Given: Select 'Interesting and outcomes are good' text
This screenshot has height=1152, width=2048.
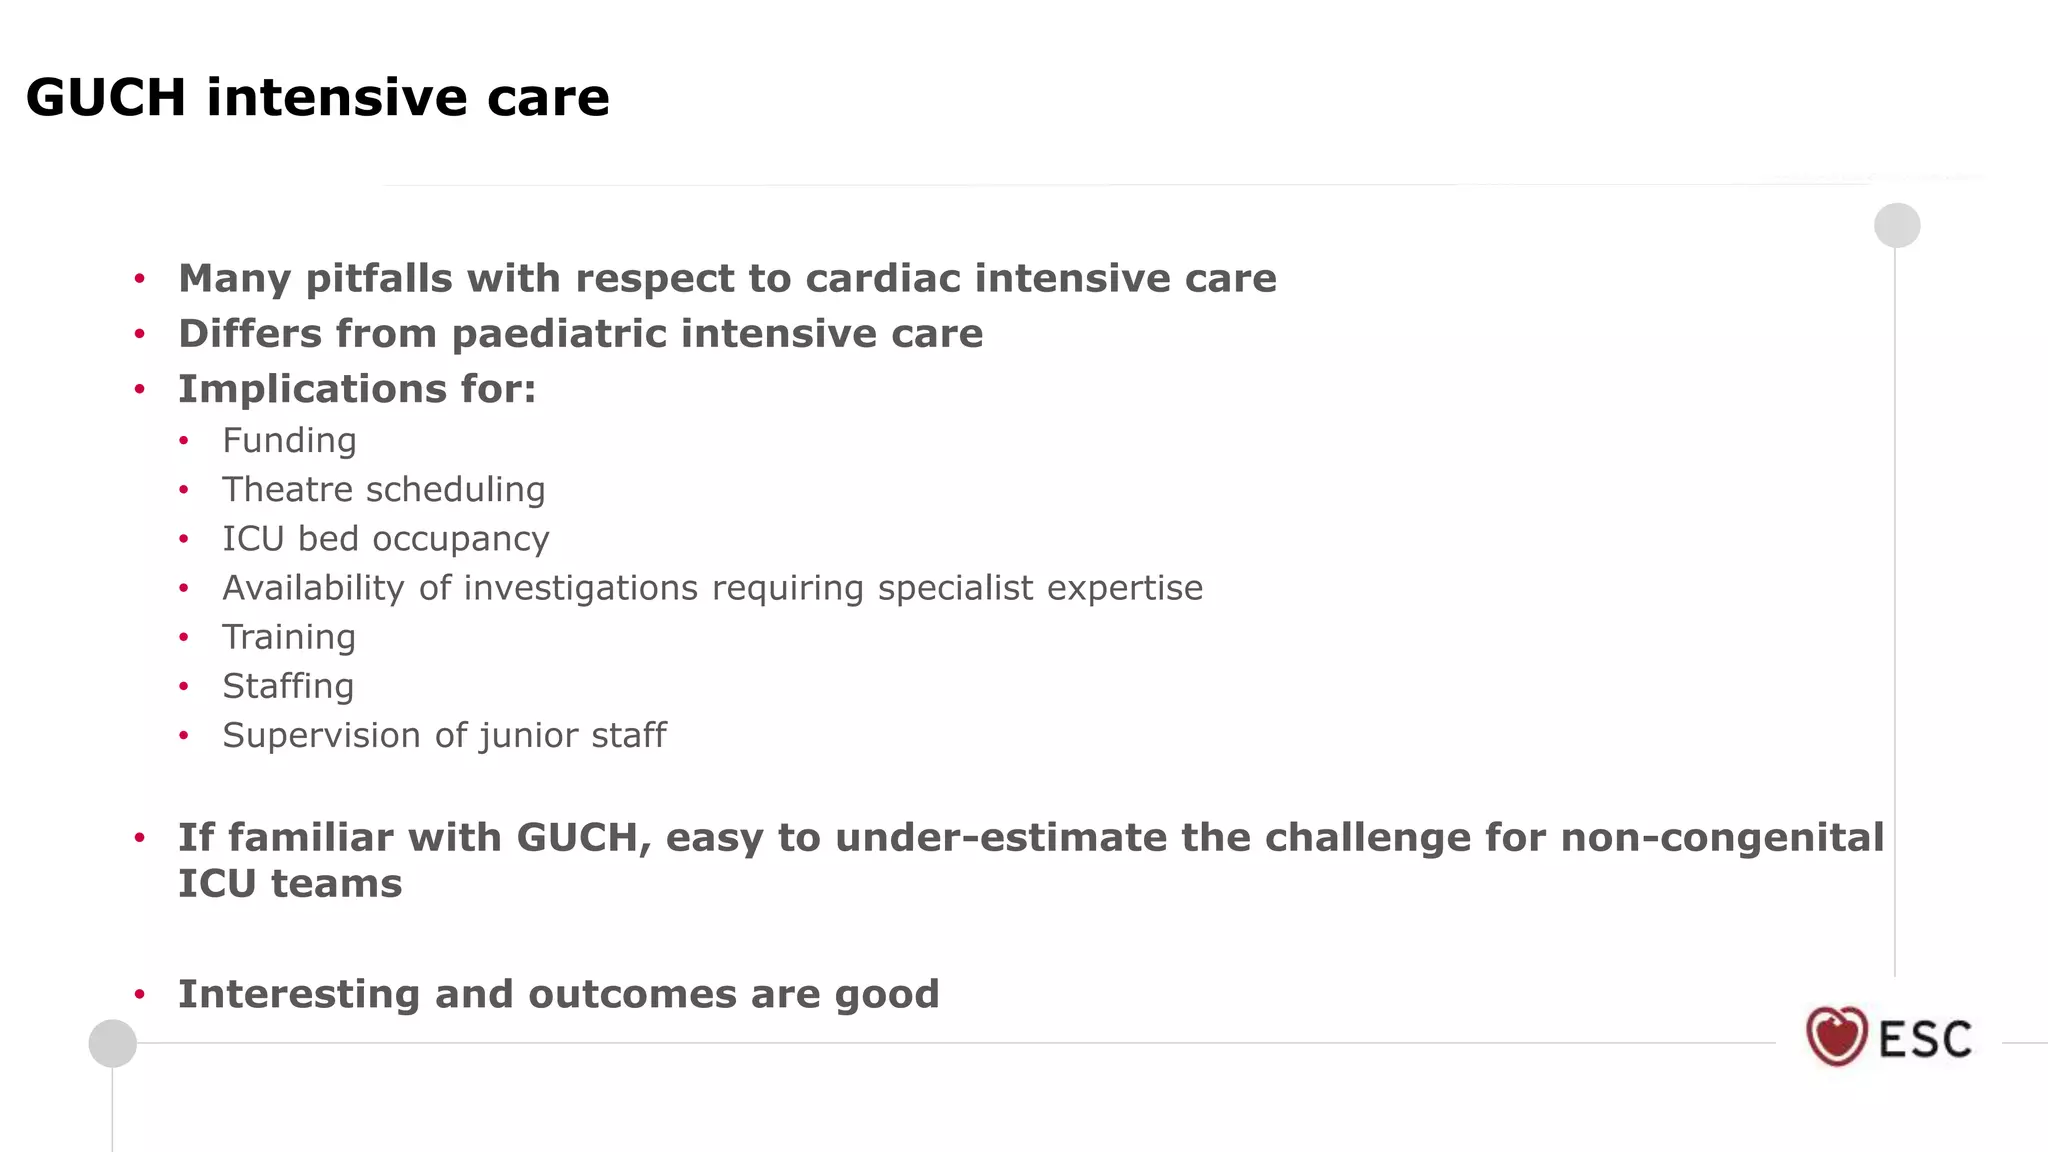Looking at the screenshot, I should [558, 994].
